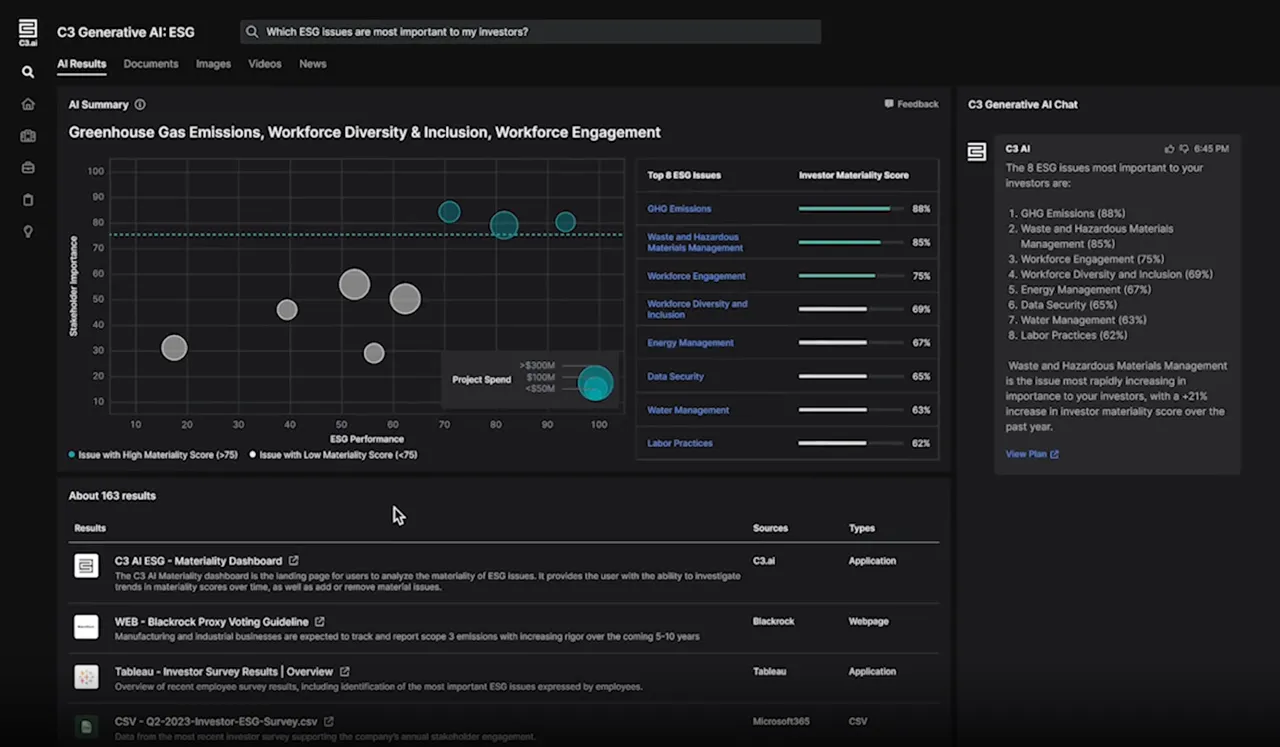Click the gray bubble near ESG performance 39
The image size is (1280, 747).
click(287, 310)
